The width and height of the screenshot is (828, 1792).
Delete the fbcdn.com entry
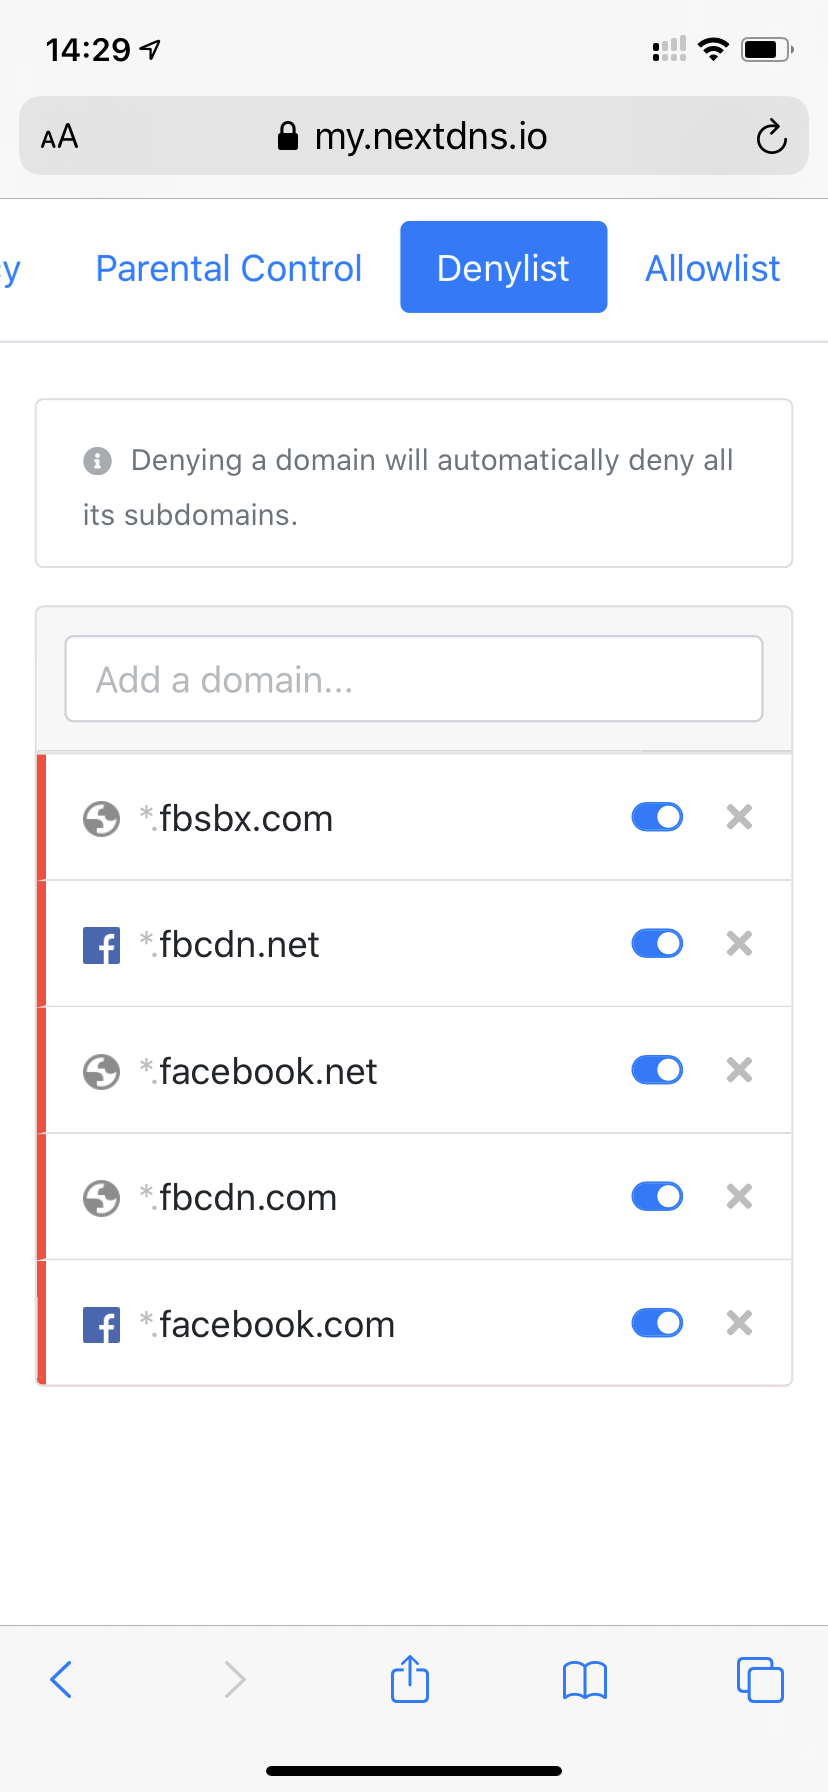pyautogui.click(x=739, y=1196)
